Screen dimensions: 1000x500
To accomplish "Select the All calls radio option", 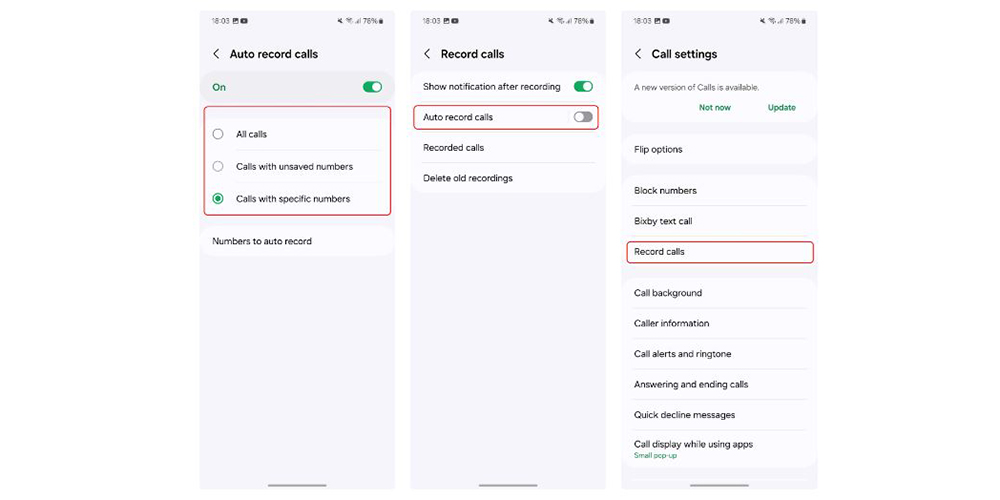I will 218,135.
